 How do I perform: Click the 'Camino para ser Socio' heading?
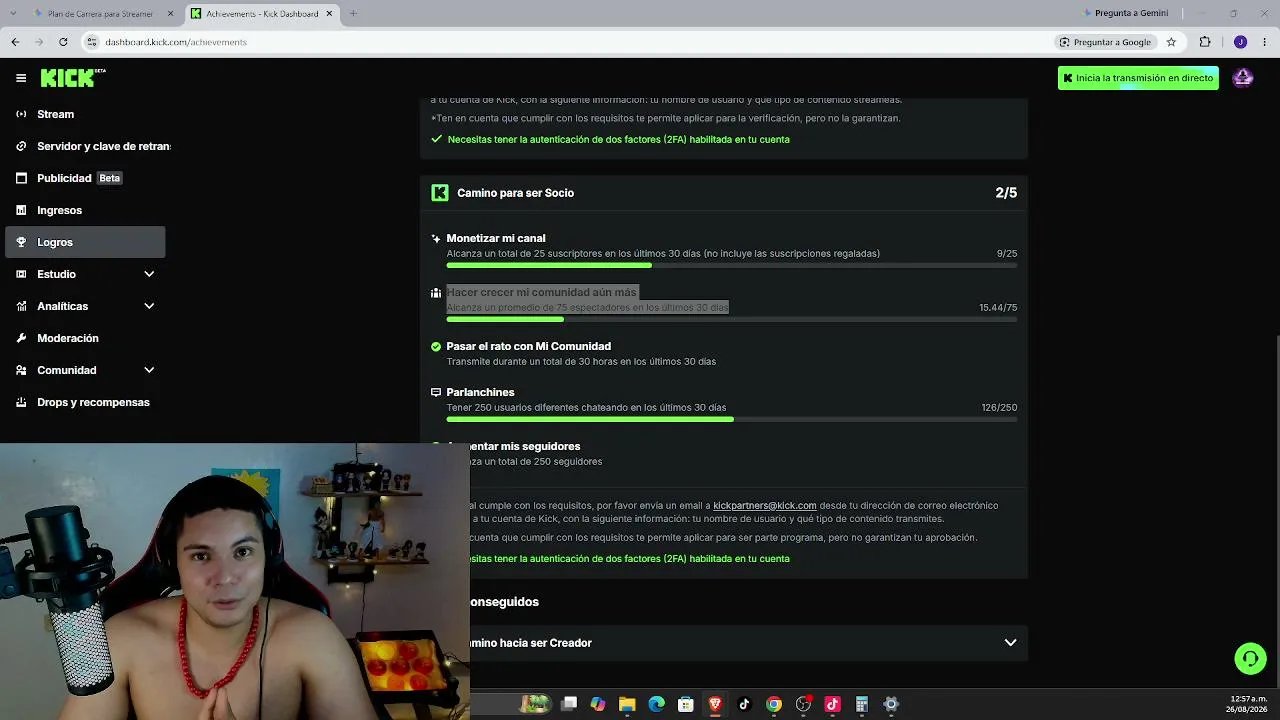pos(515,193)
